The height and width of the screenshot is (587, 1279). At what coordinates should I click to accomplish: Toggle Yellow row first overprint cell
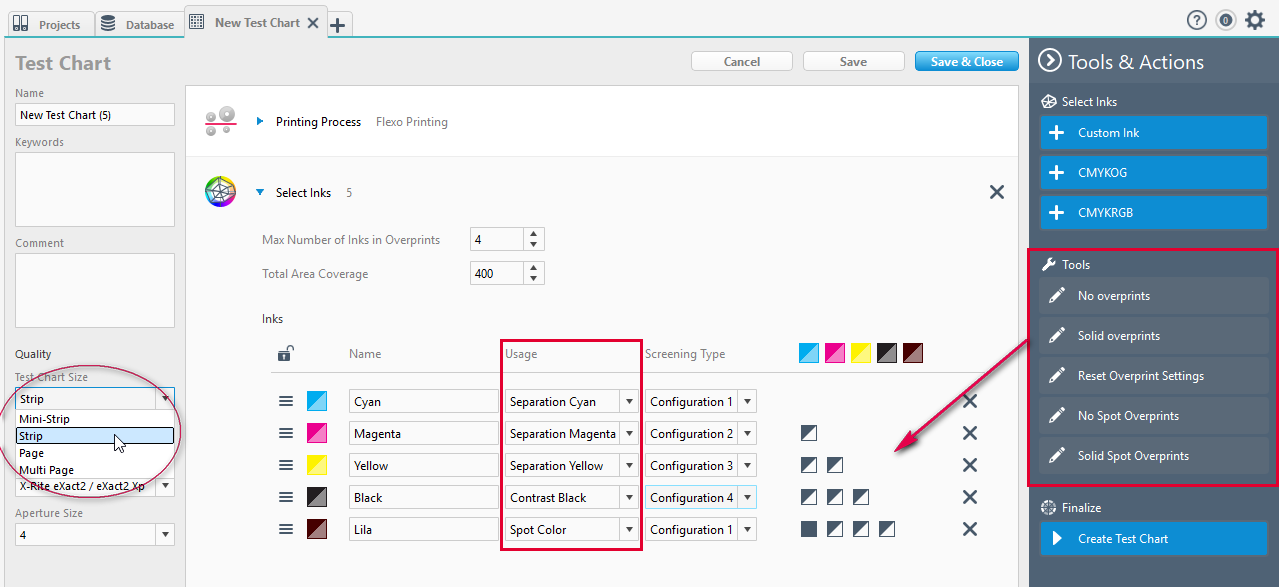(809, 465)
